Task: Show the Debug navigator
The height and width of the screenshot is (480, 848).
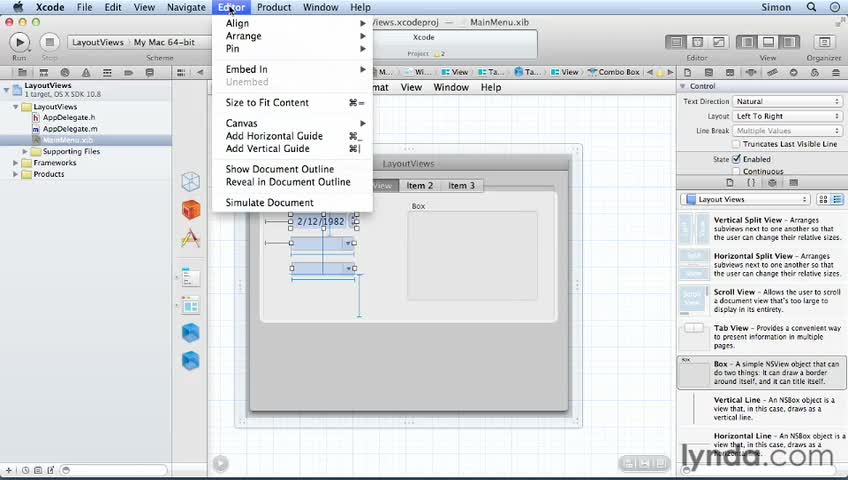Action: (107, 72)
